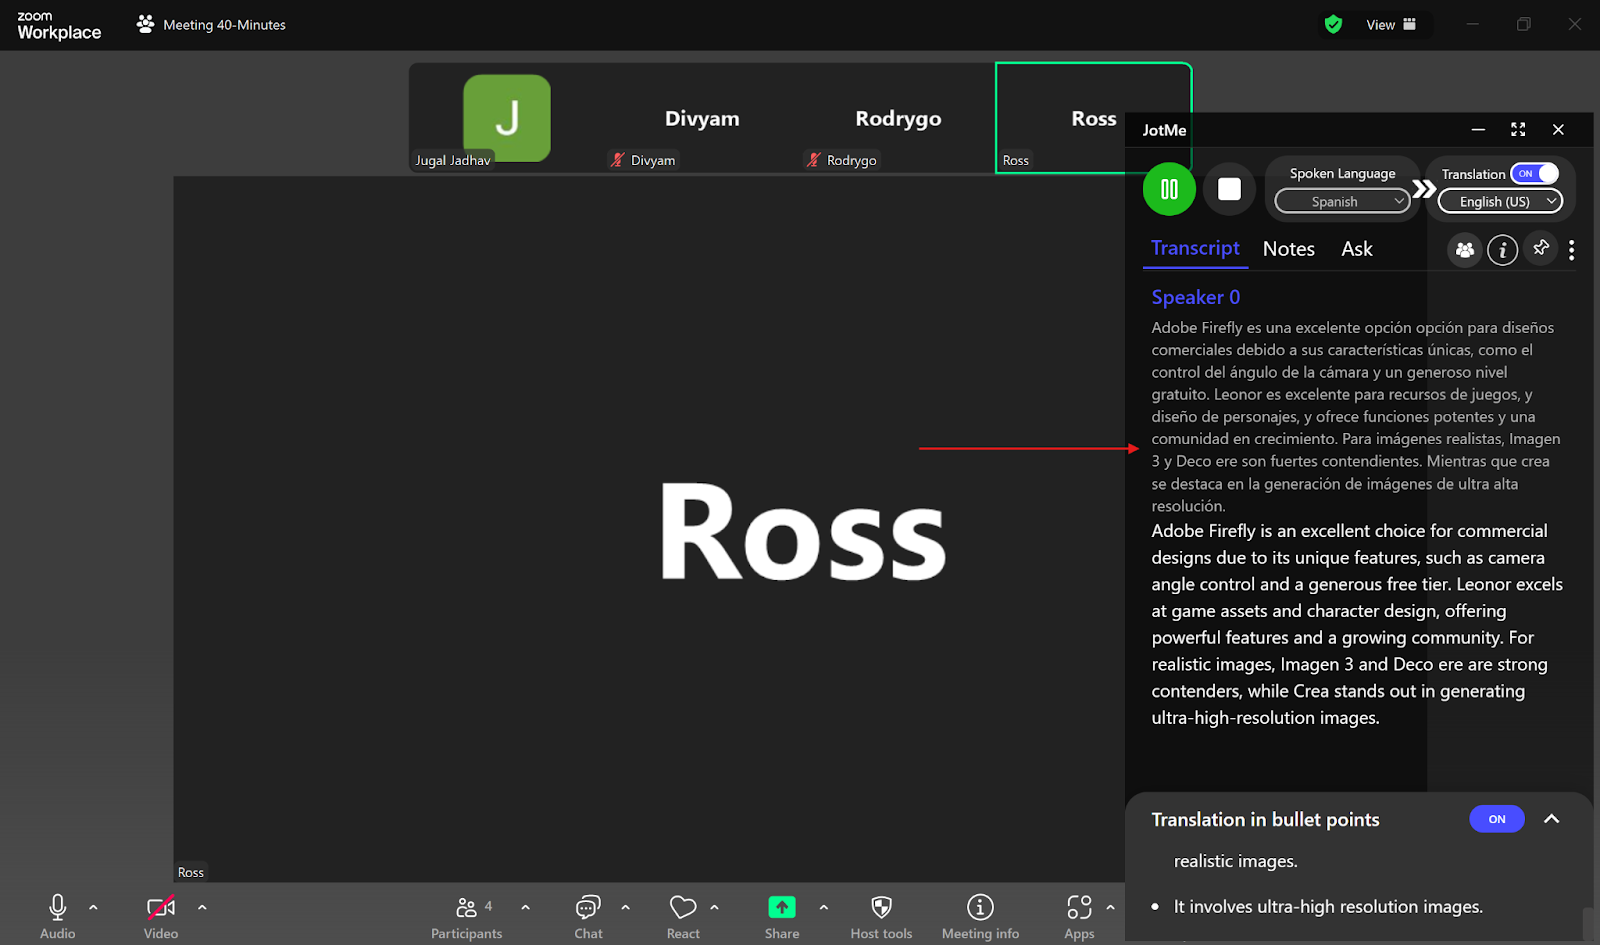Close the JotMe panel
1600x945 pixels.
tap(1558, 129)
